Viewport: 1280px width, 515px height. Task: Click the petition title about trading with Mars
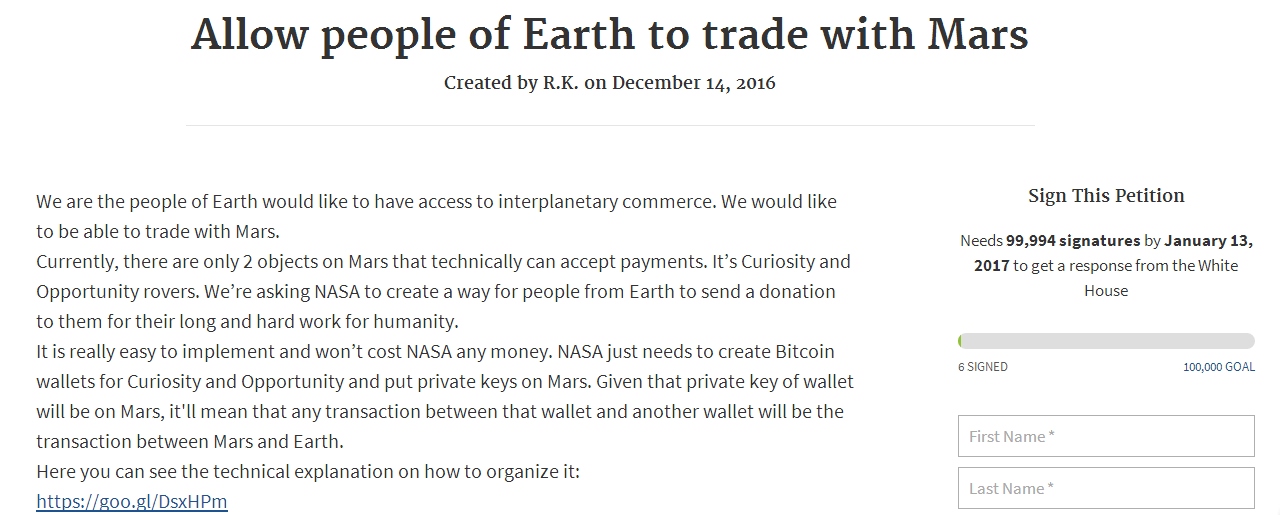point(609,34)
